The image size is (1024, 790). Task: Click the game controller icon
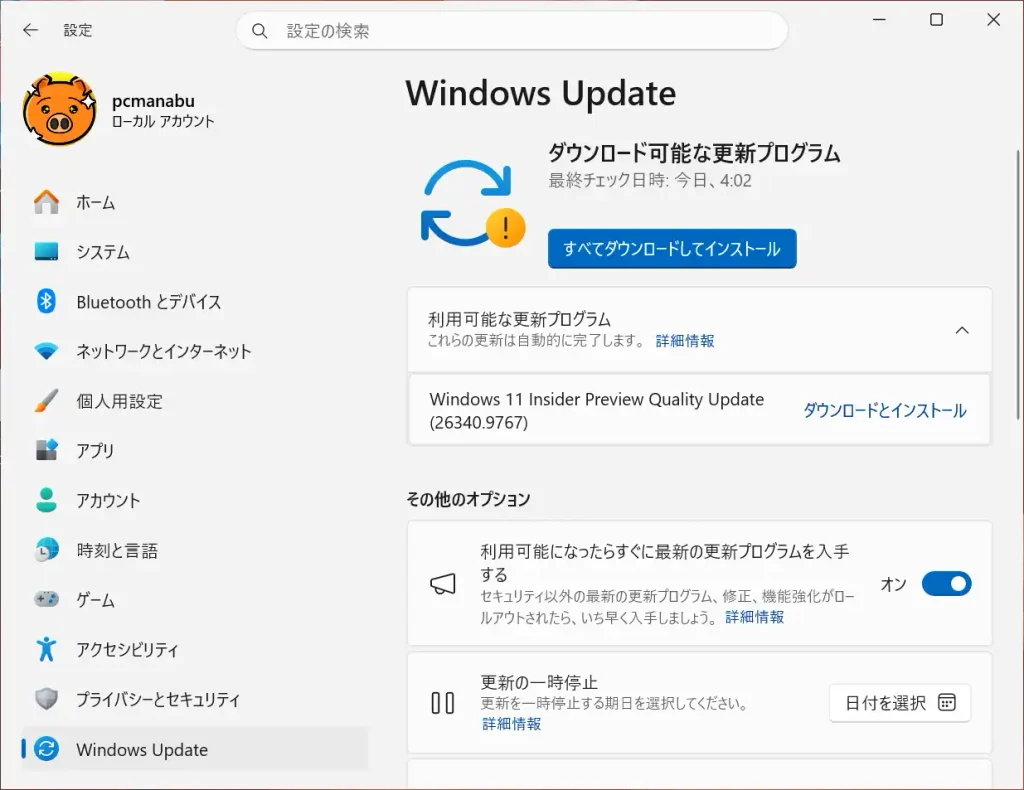click(46, 599)
